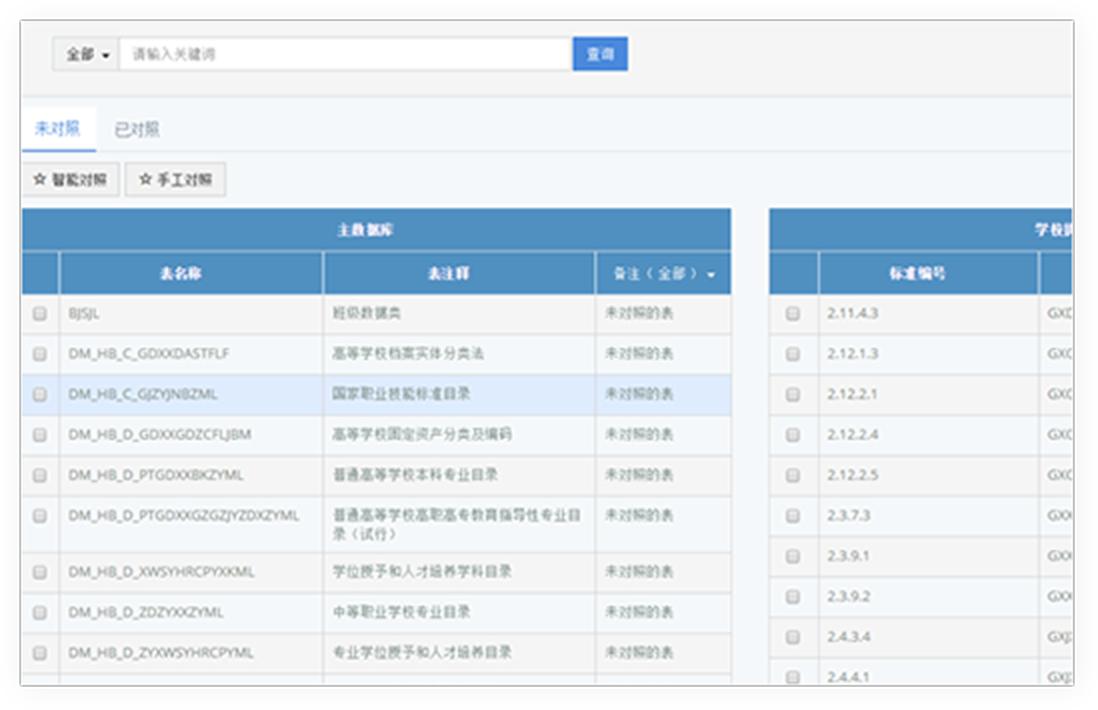
Task: Click the 表名称 column header
Action: tap(191, 274)
